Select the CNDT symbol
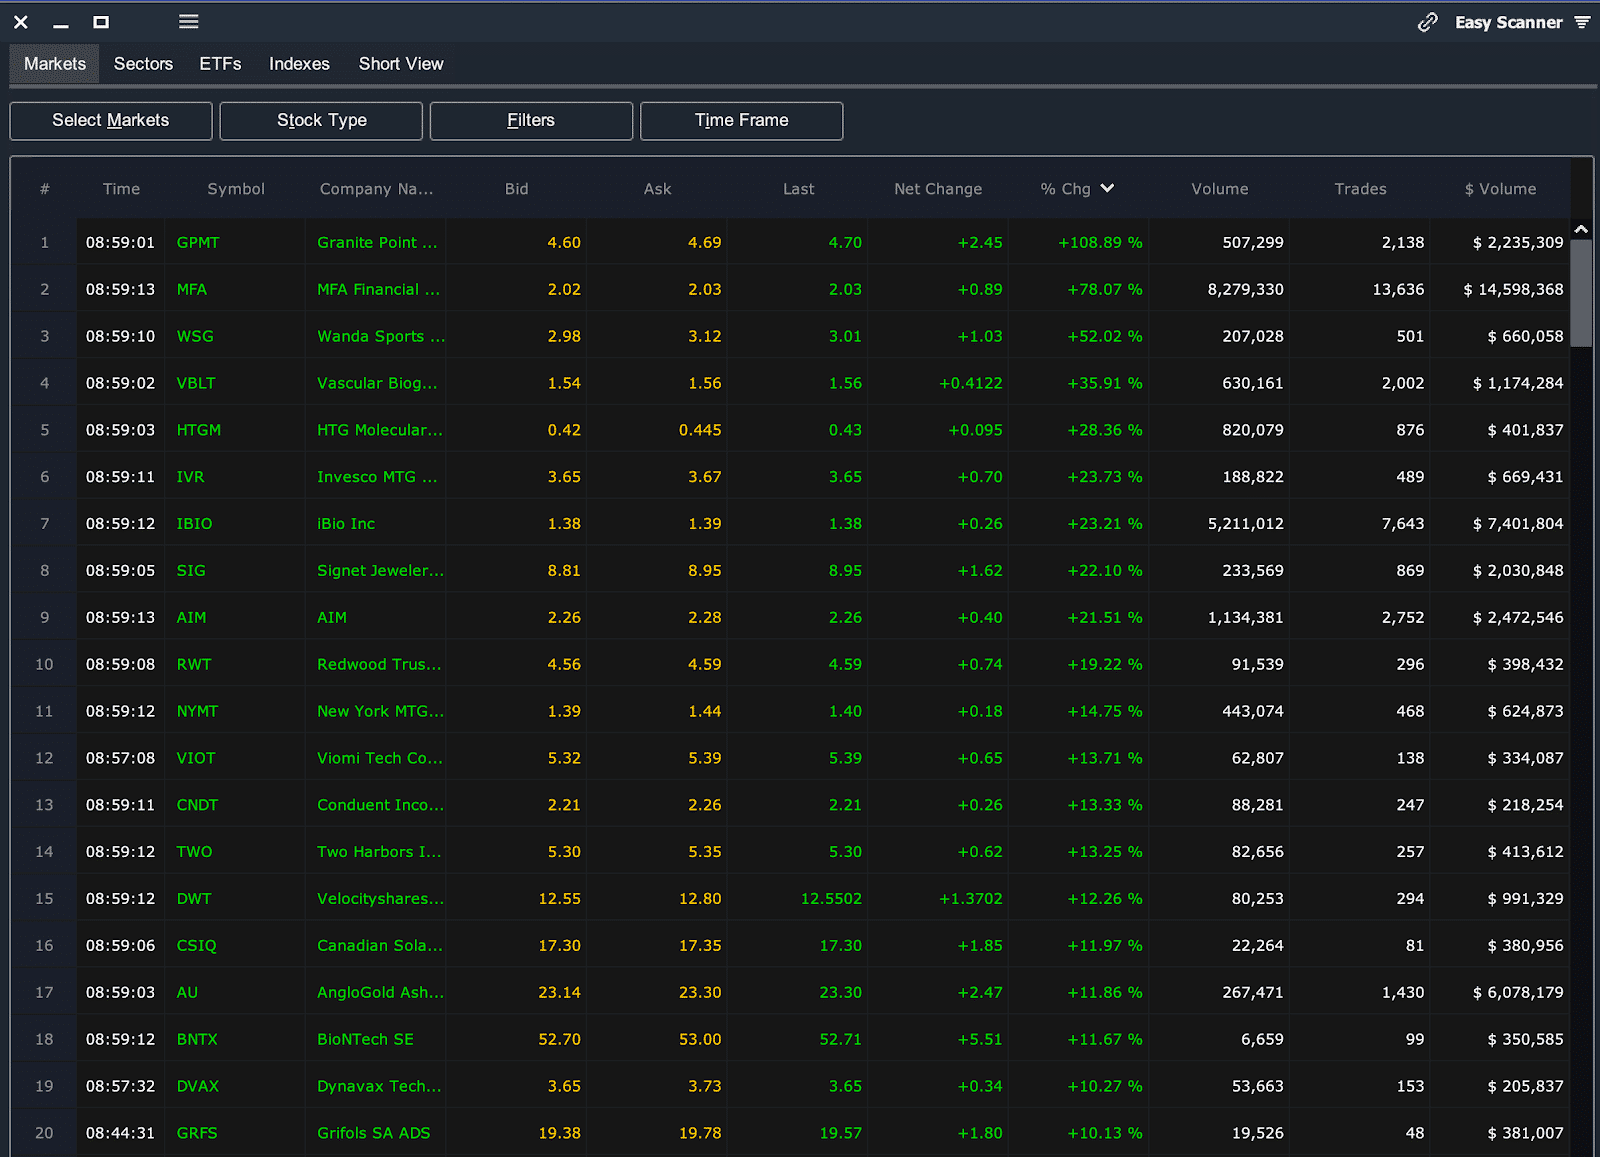This screenshot has width=1600, height=1157. pyautogui.click(x=197, y=806)
